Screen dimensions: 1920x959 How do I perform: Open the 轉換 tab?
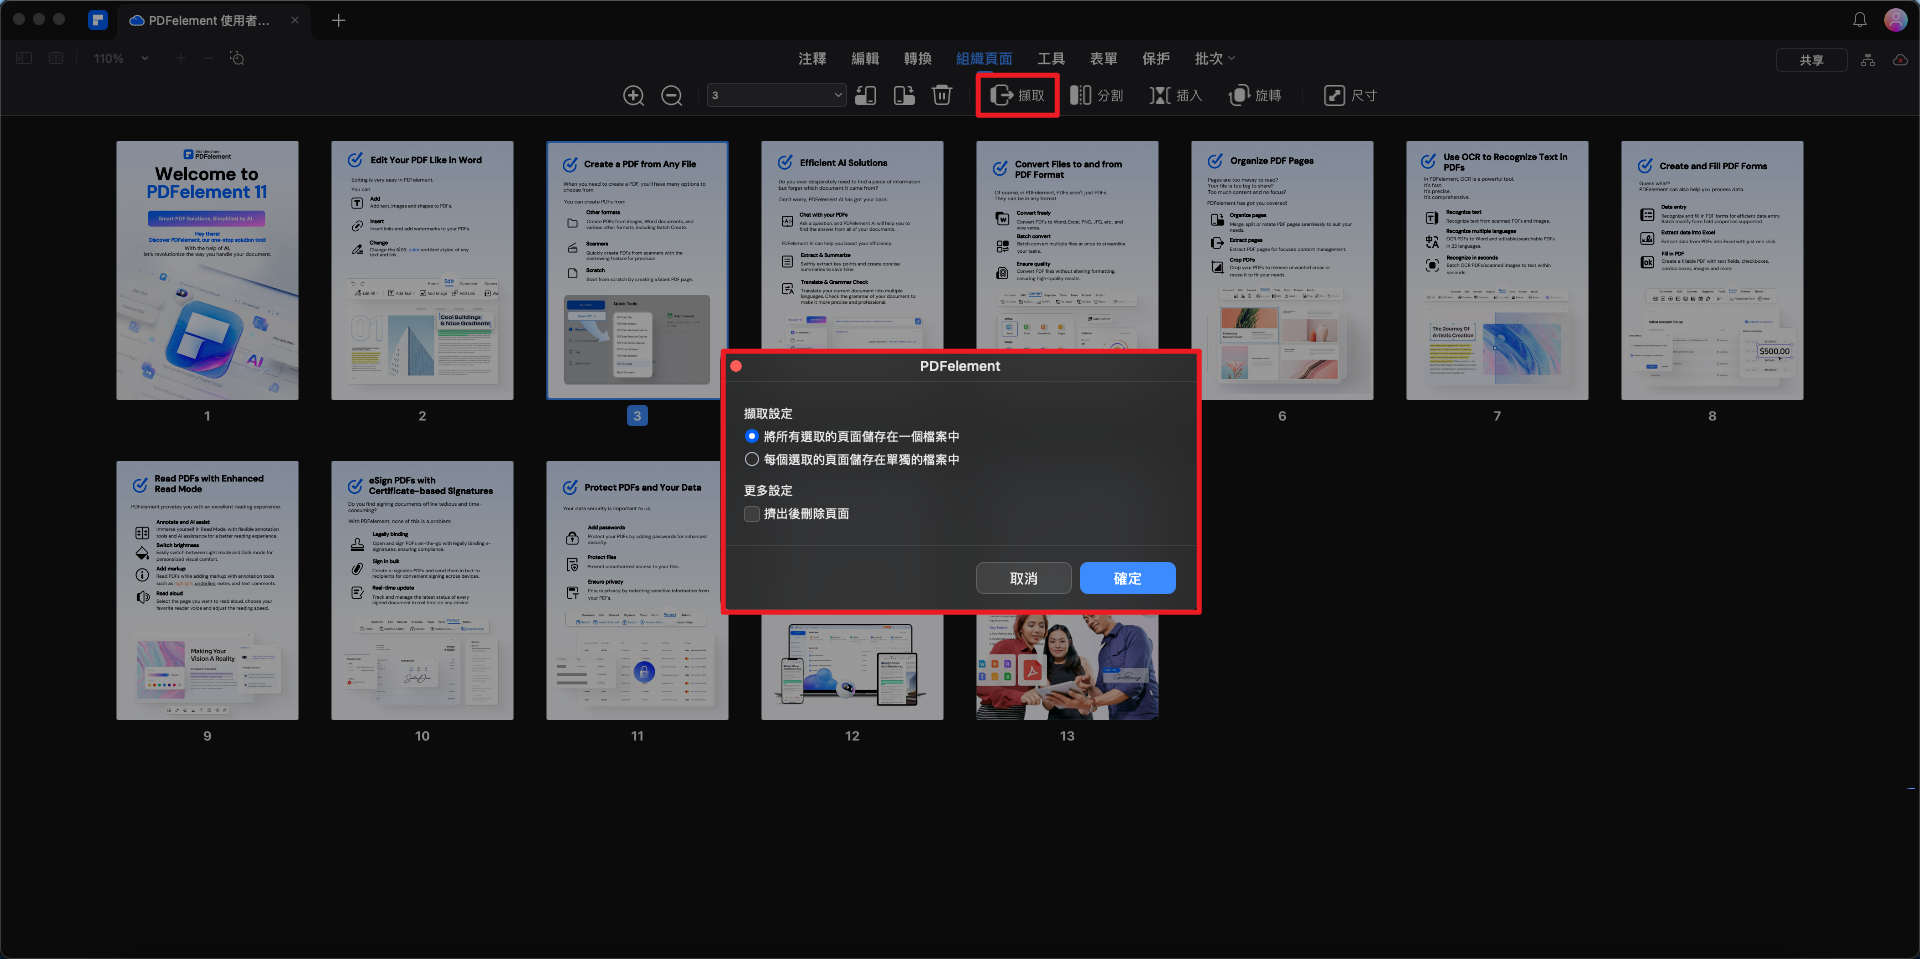point(918,59)
